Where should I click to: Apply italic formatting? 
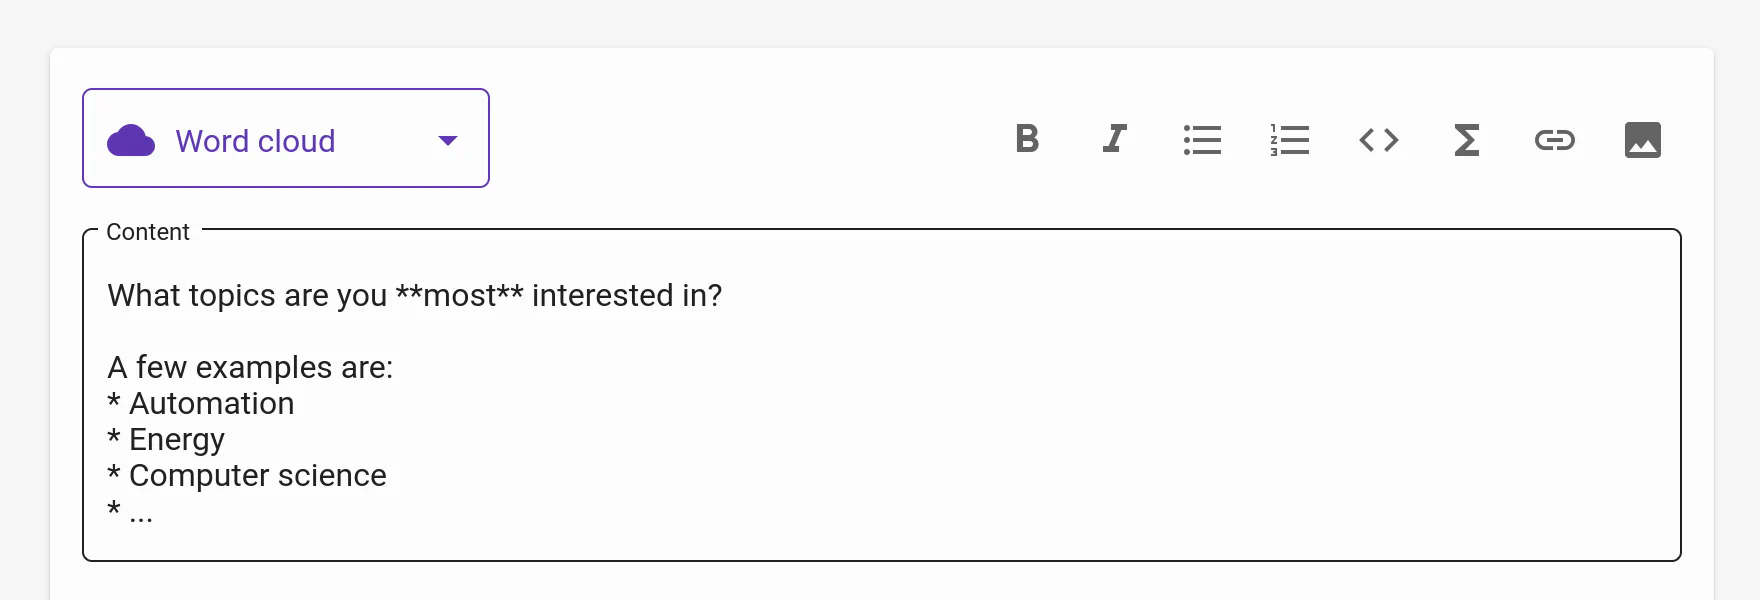[1115, 139]
